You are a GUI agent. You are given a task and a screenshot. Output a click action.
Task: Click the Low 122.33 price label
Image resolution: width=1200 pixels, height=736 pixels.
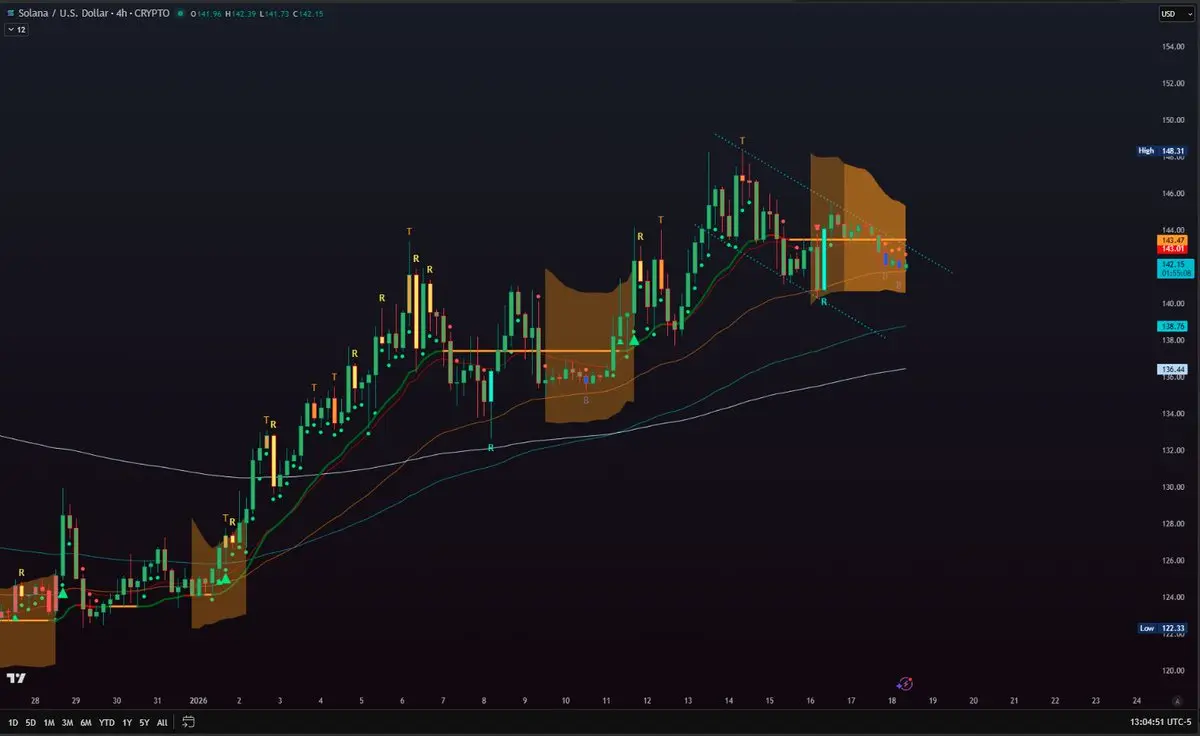coord(1160,628)
